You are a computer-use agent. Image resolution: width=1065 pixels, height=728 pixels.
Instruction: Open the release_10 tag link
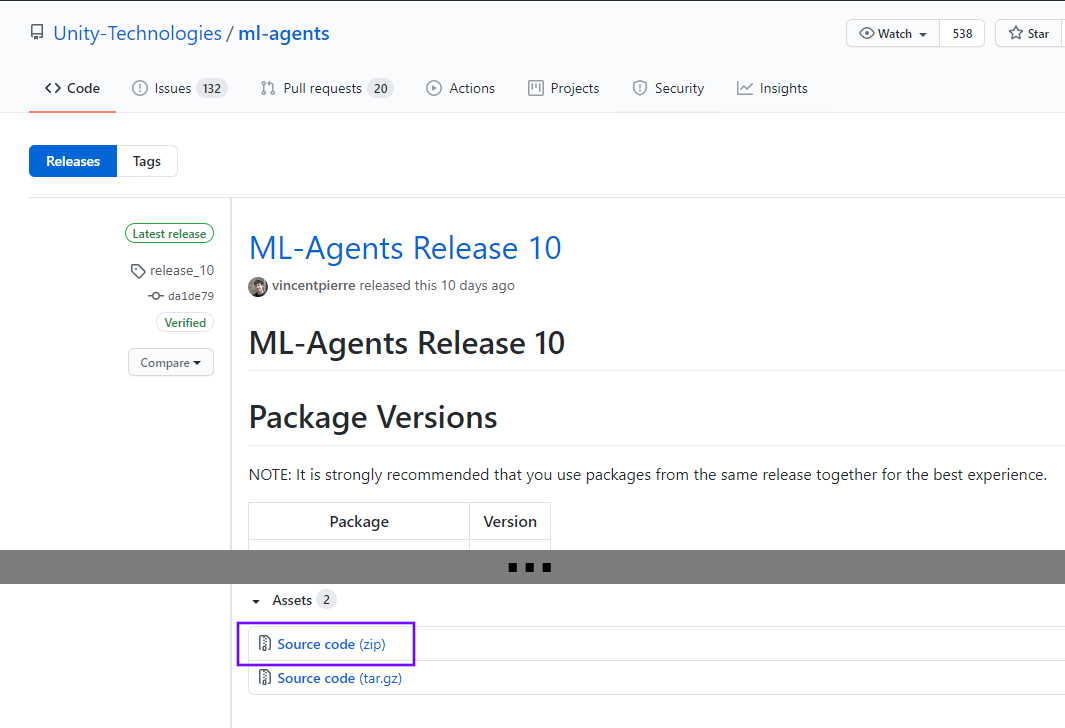pos(182,270)
